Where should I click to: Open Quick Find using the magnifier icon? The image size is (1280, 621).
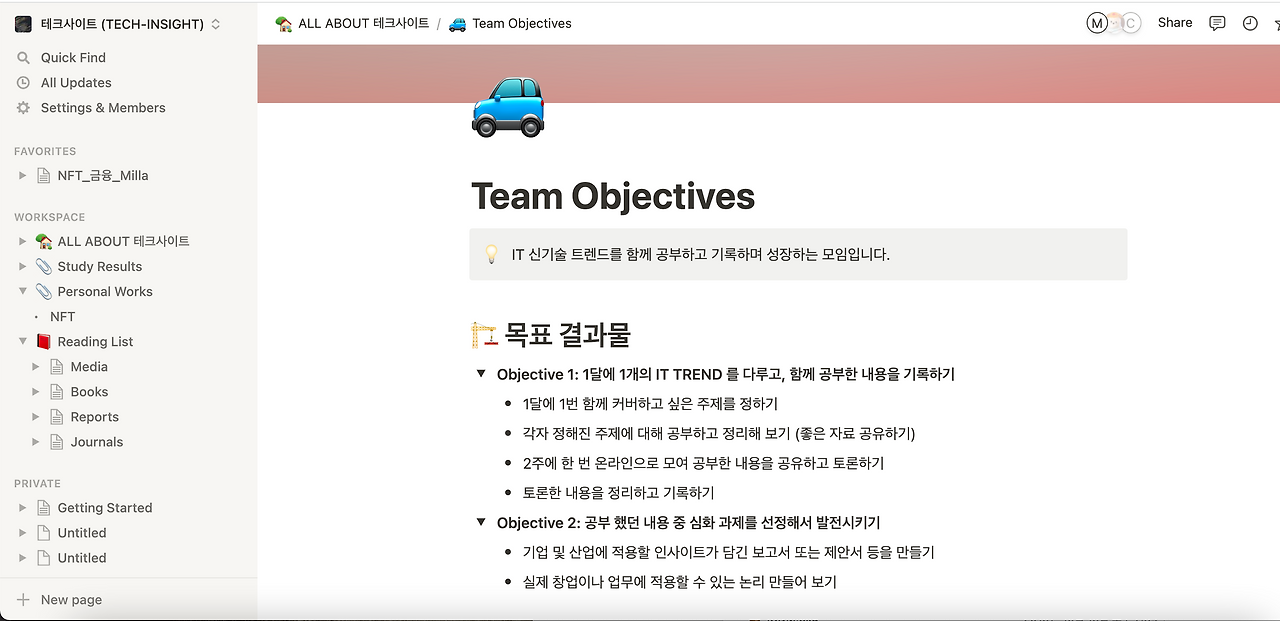(x=22, y=58)
